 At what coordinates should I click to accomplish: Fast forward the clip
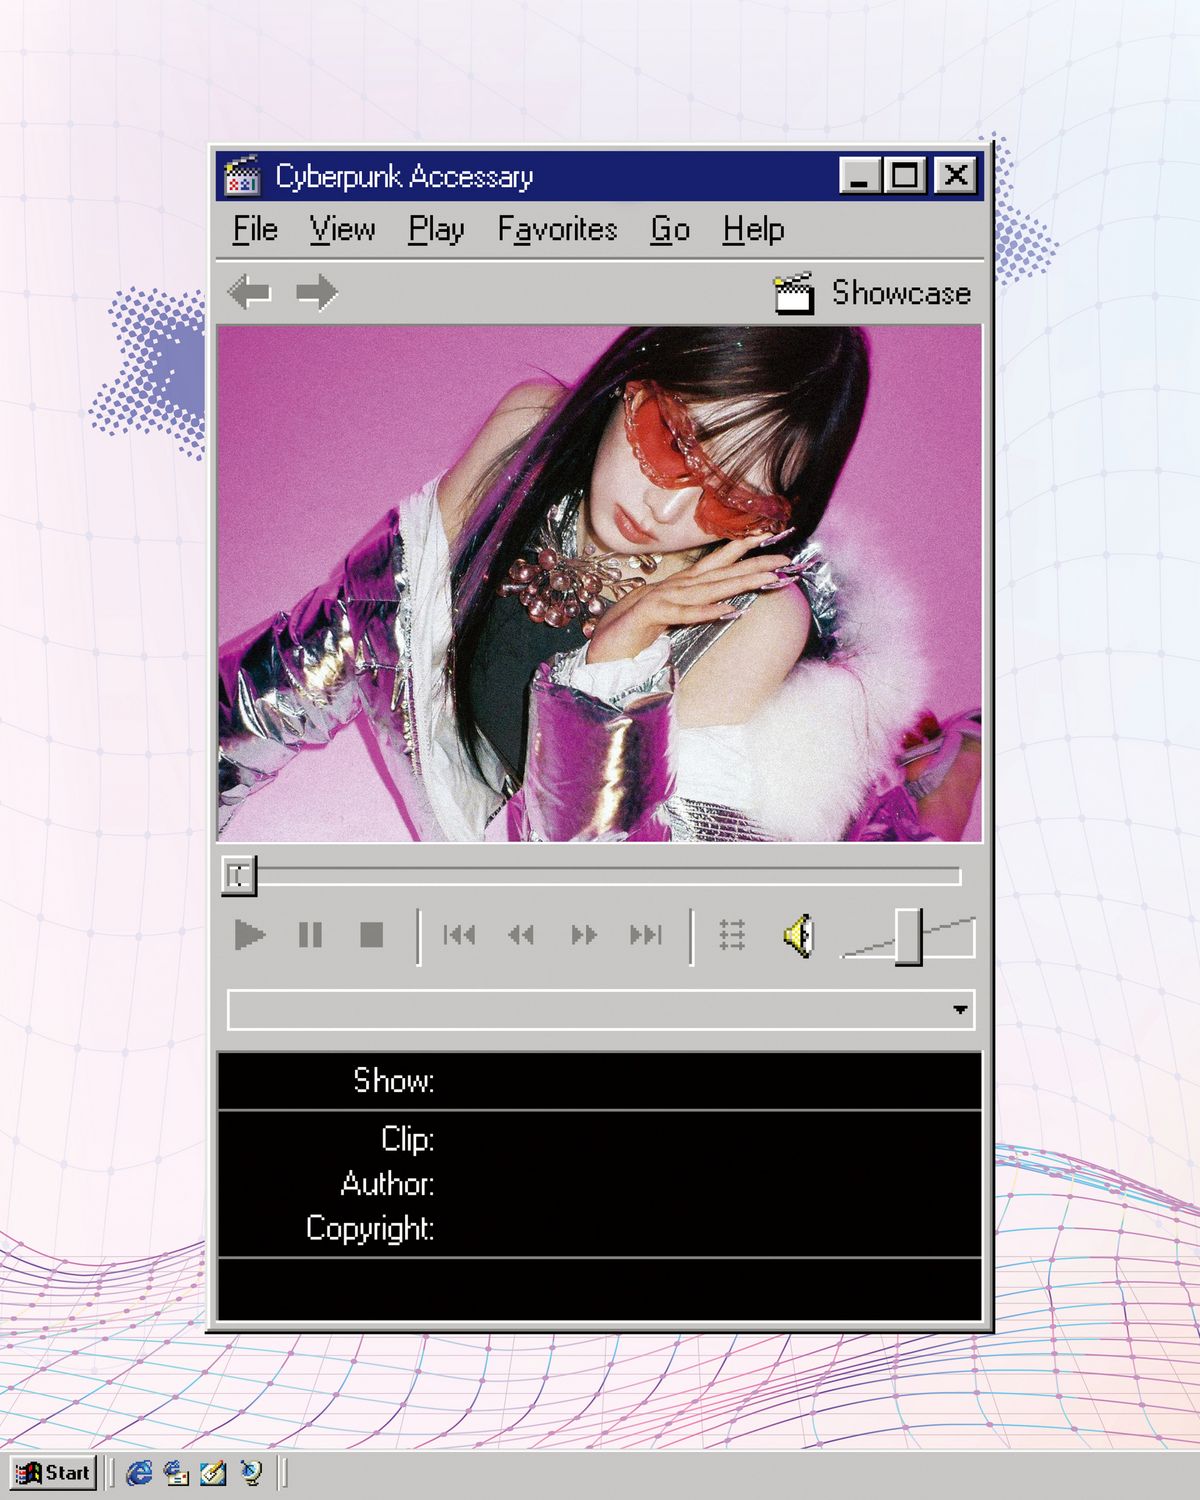click(584, 935)
